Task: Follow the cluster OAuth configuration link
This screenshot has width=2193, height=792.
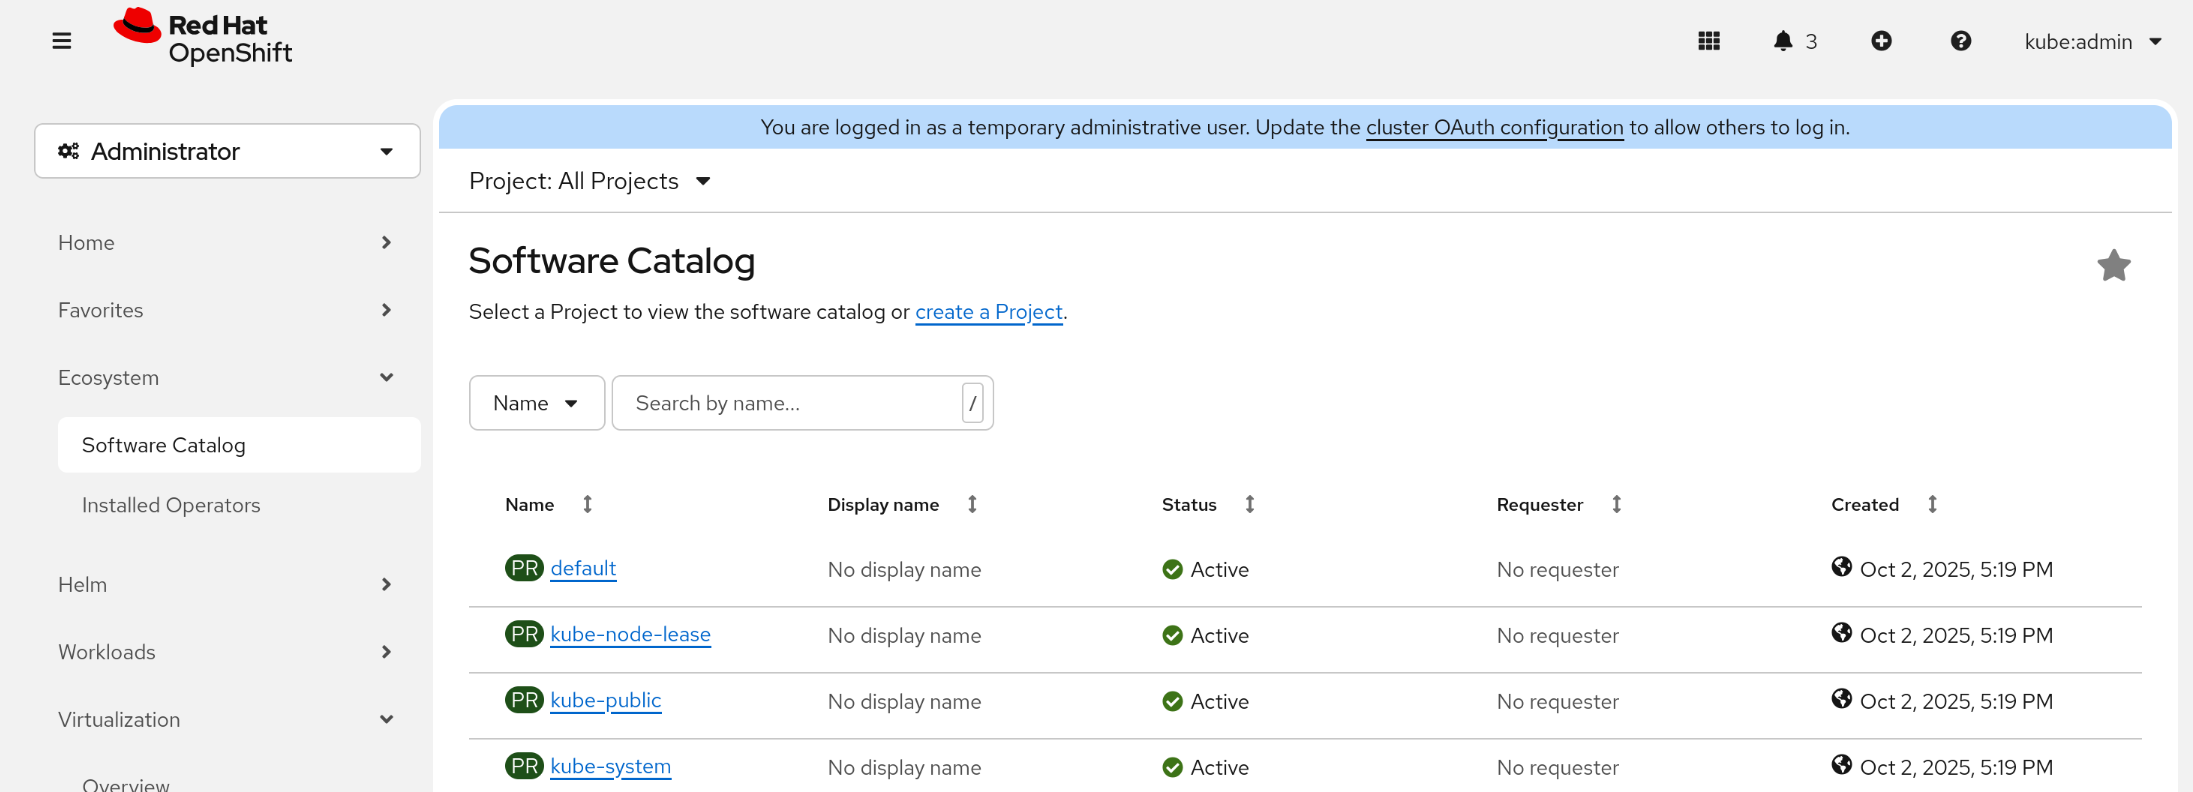Action: click(1494, 128)
